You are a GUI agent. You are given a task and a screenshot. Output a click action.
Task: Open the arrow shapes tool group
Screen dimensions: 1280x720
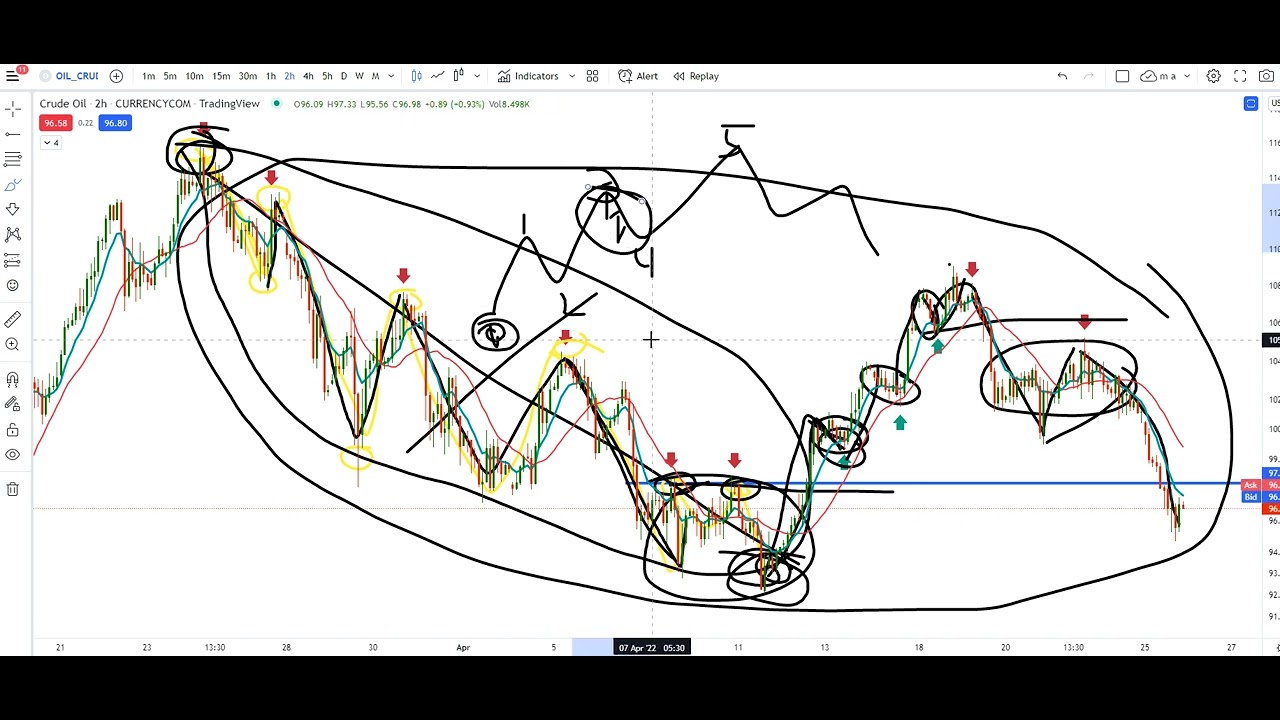point(12,209)
